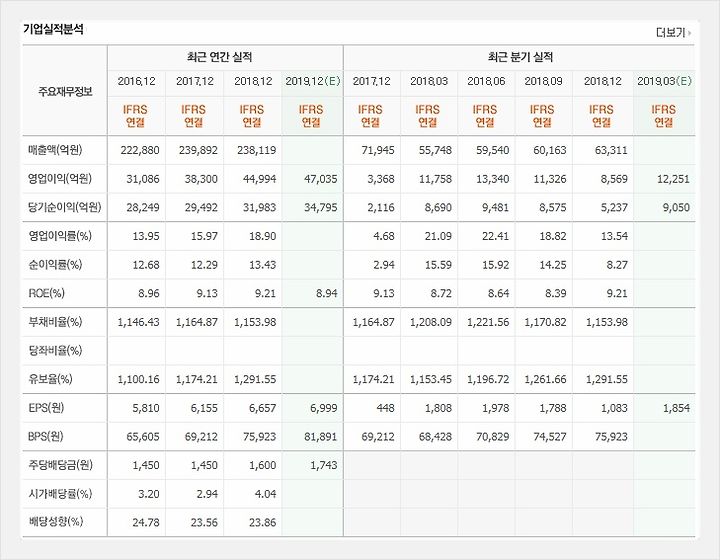The image size is (720, 560).
Task: Click the 주요재무정보 header cell
Action: pos(65,91)
